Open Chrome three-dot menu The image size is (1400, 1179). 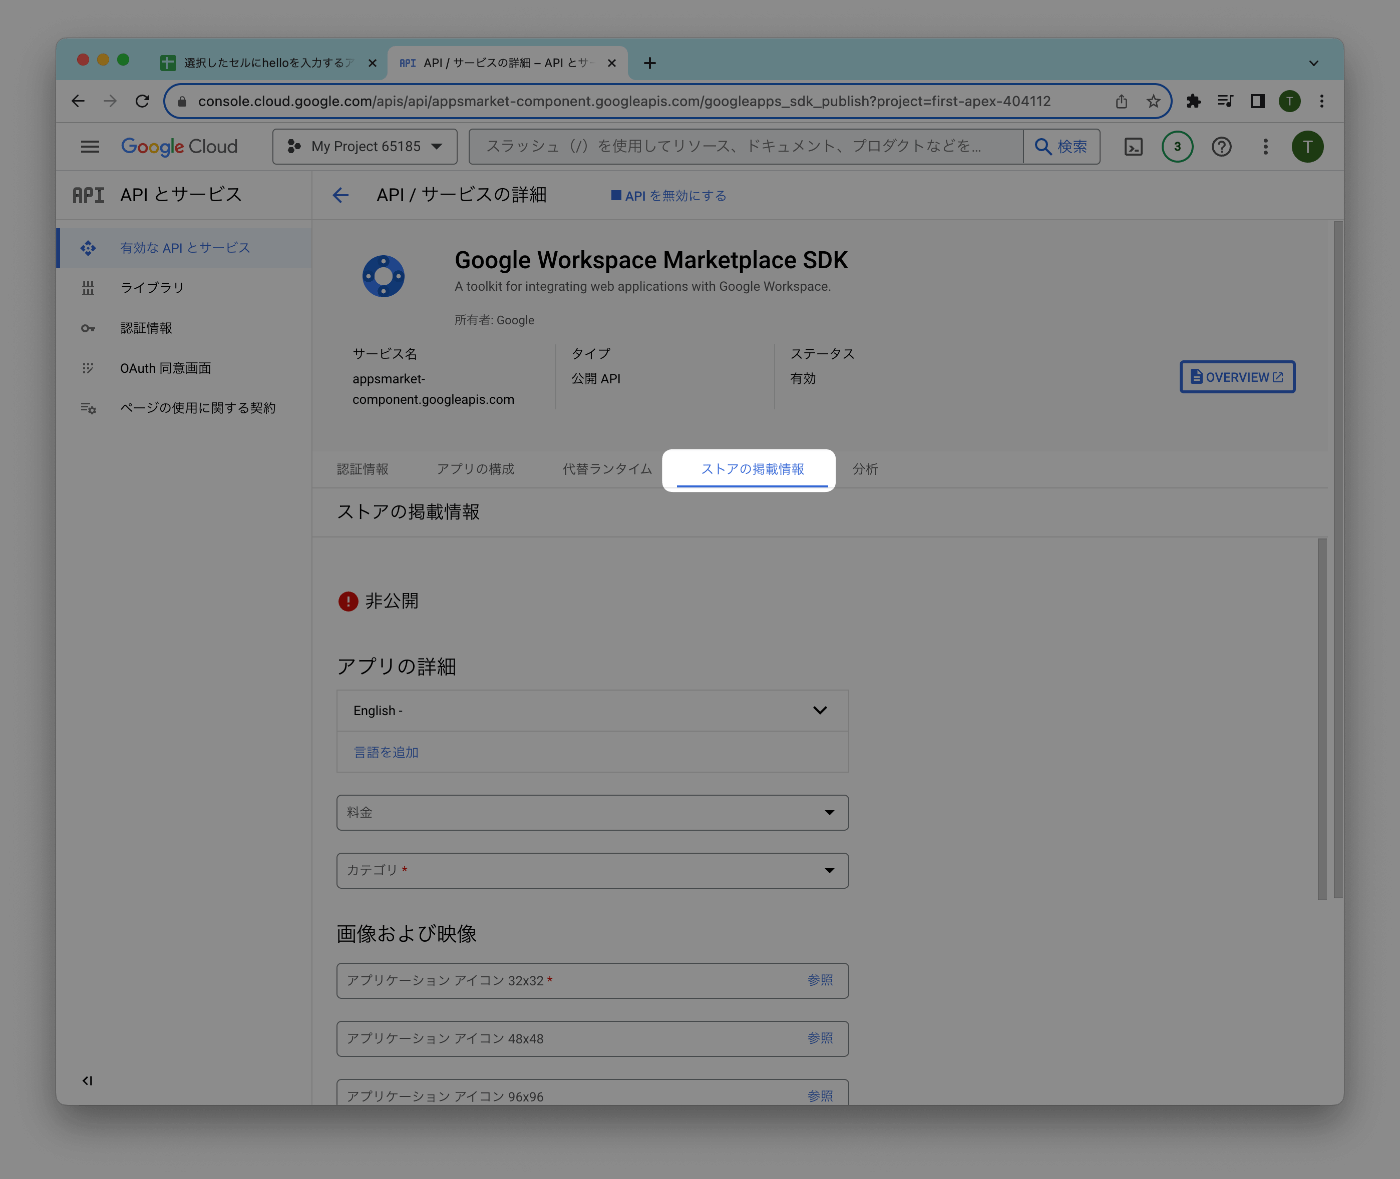coord(1322,101)
